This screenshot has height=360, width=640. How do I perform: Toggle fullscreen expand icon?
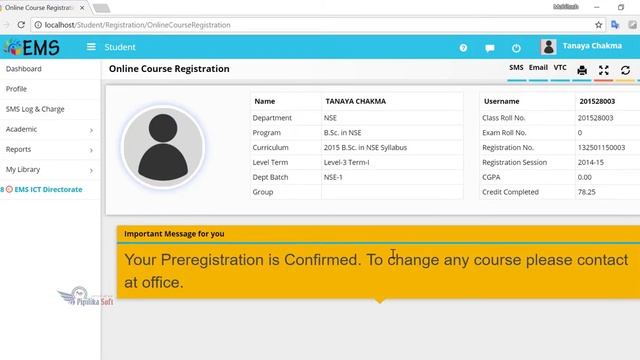[604, 70]
